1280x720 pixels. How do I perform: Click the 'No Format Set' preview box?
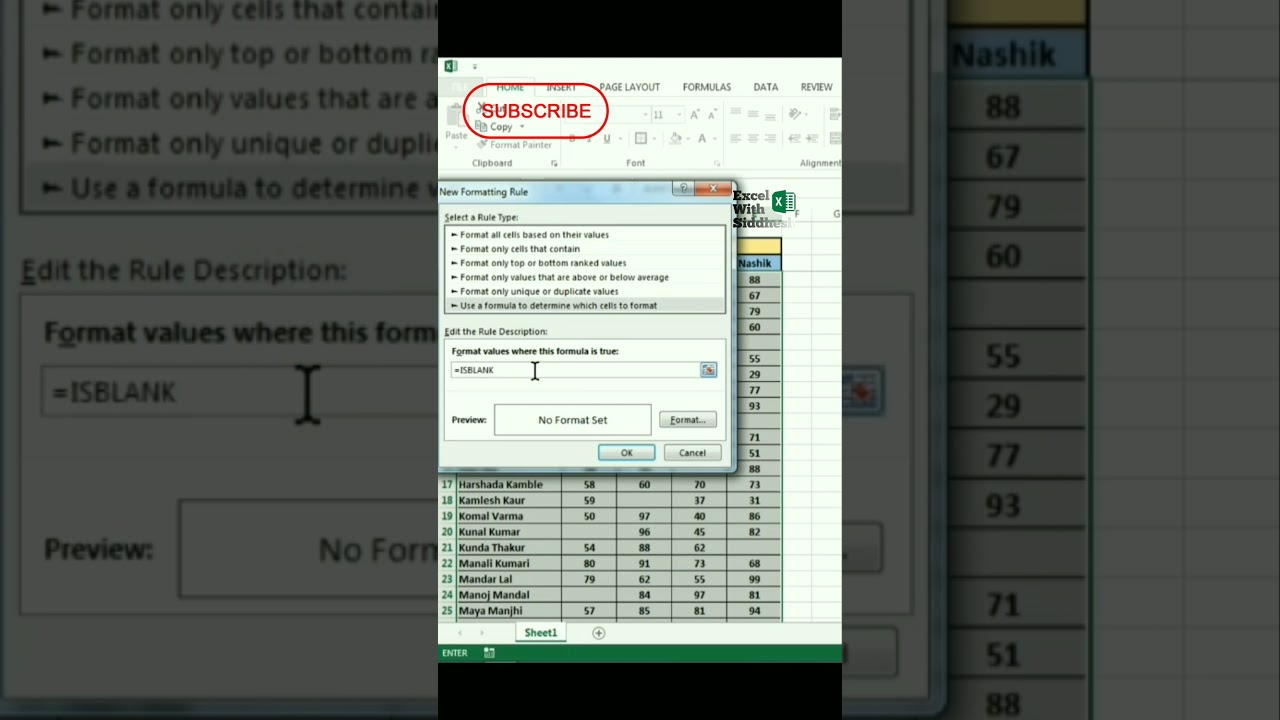[572, 420]
